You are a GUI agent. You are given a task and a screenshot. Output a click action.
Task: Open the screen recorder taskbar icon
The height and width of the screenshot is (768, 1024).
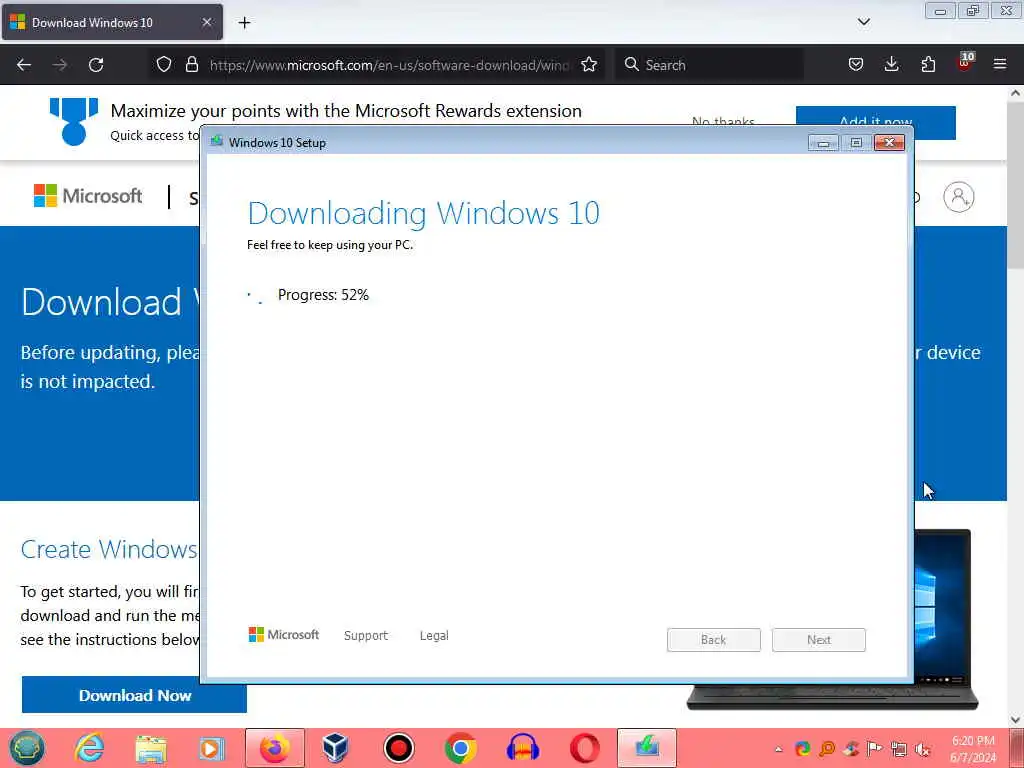(x=398, y=748)
